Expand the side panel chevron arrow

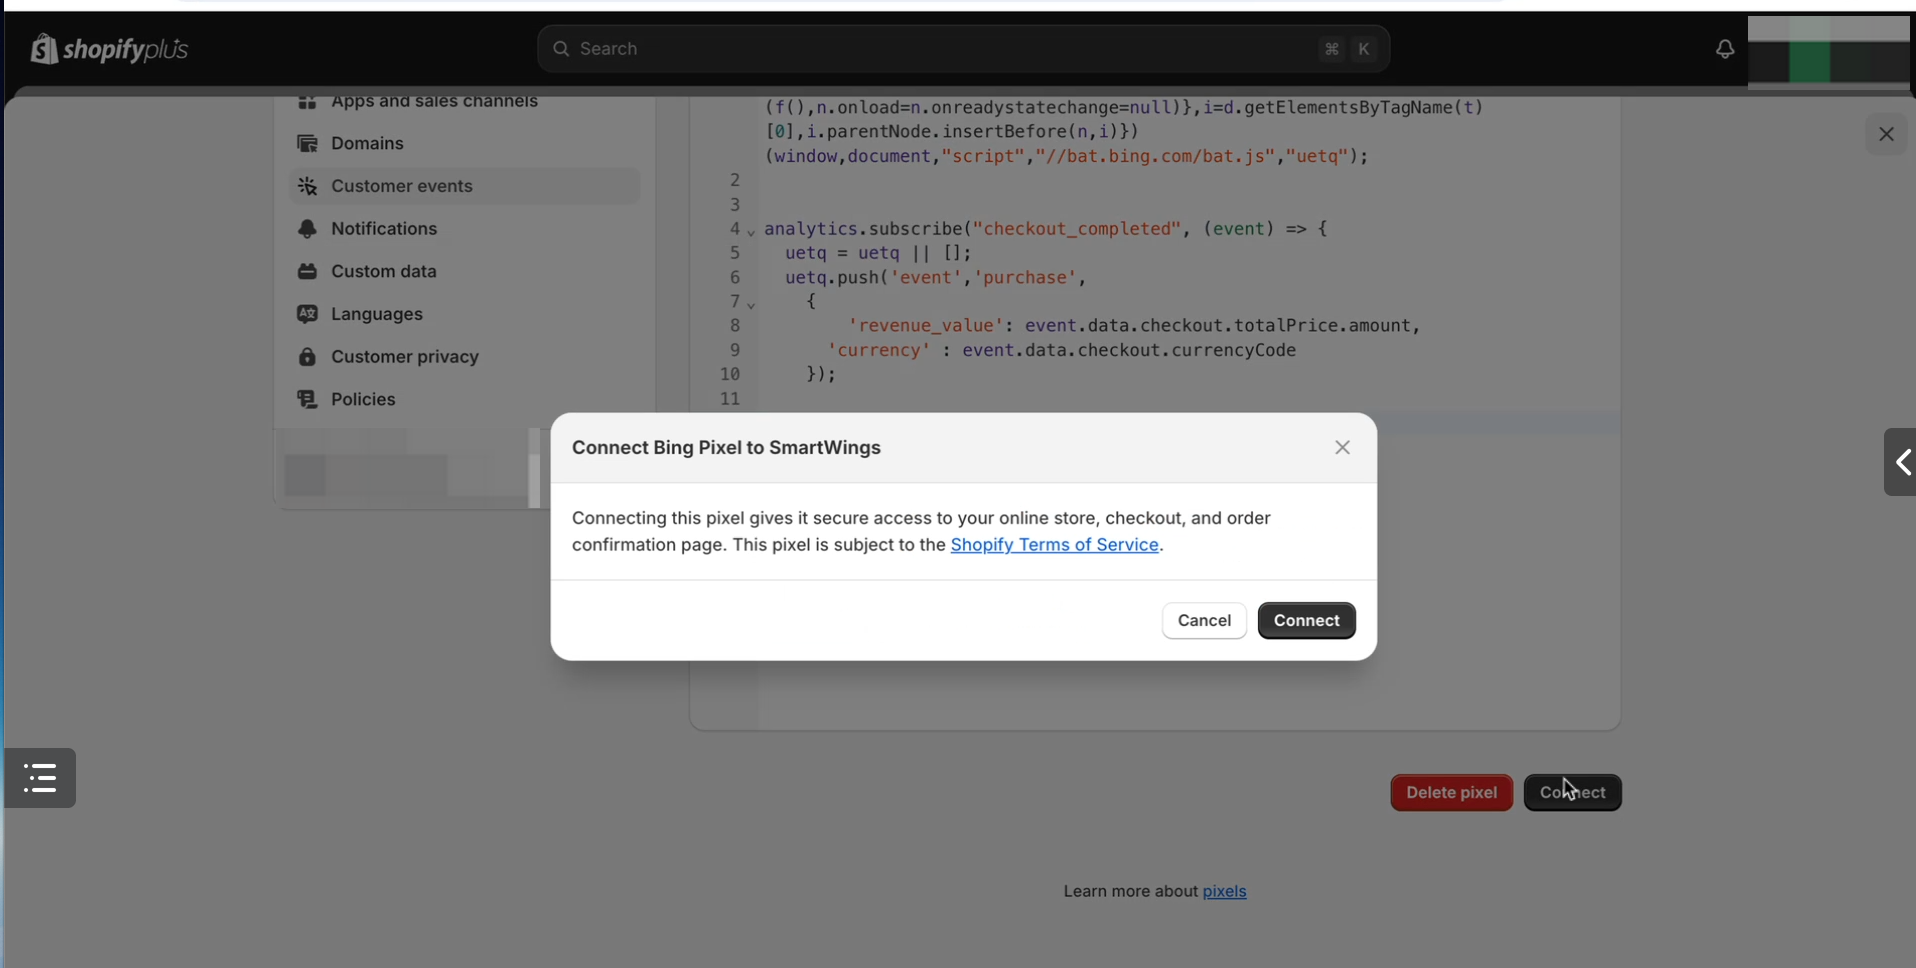[x=1901, y=462]
